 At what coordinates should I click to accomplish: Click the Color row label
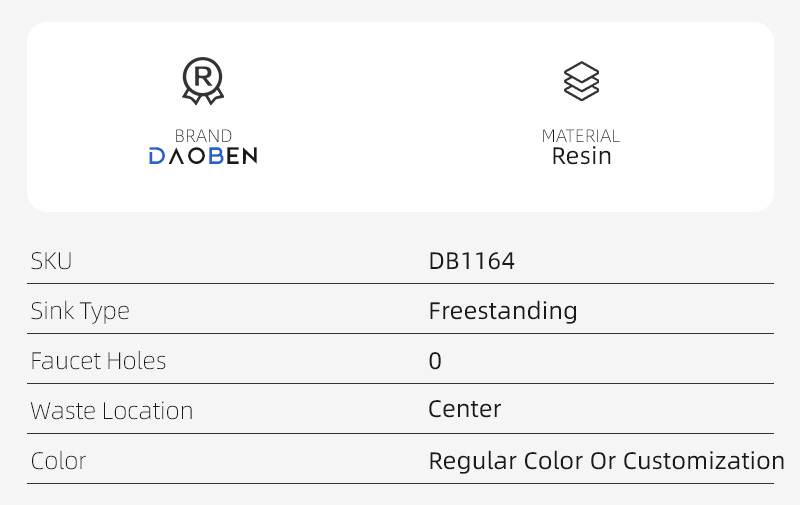pyautogui.click(x=58, y=461)
